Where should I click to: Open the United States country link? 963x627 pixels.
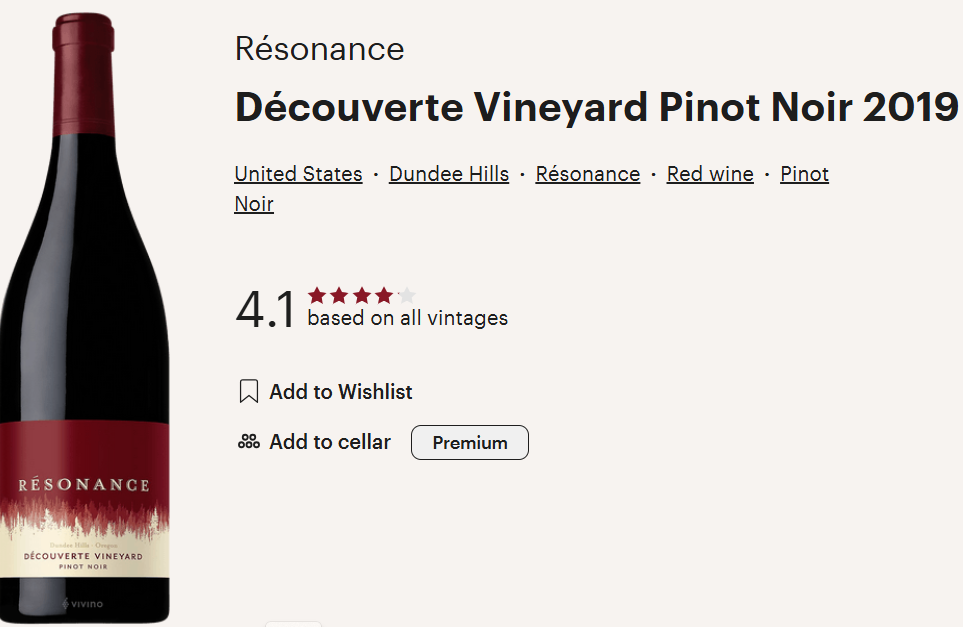(298, 174)
